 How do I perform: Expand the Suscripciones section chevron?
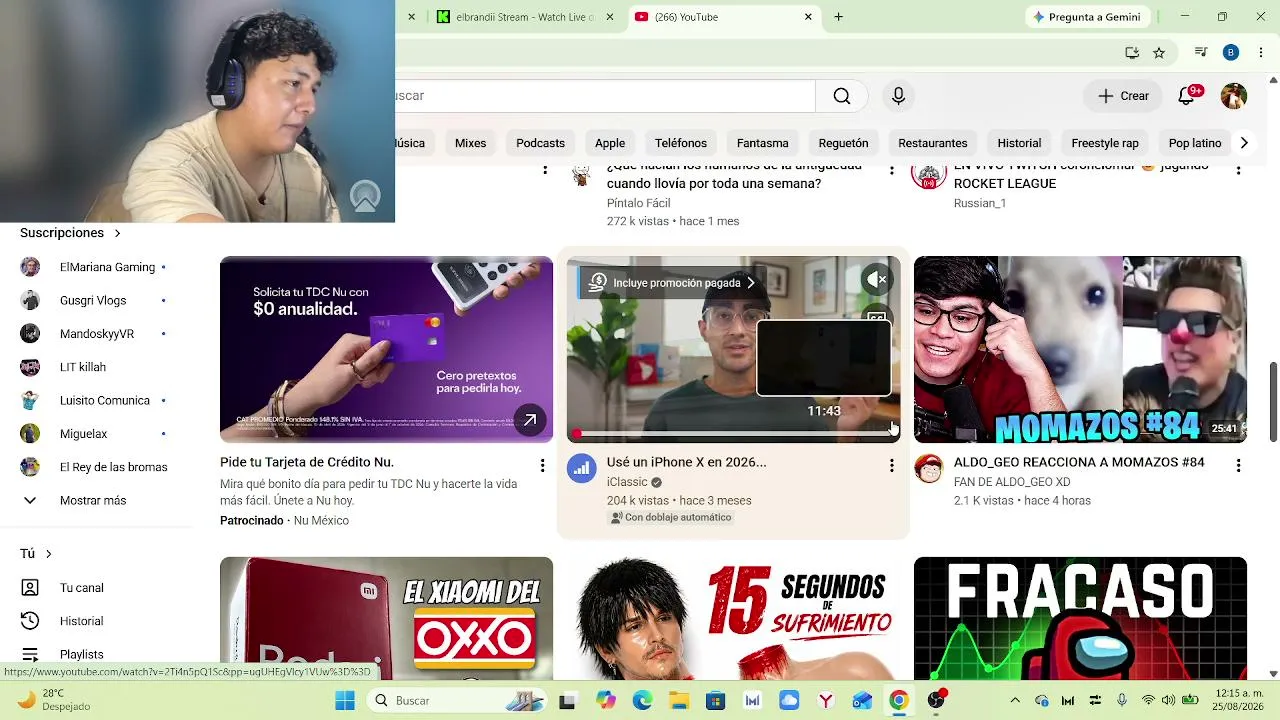coord(117,233)
